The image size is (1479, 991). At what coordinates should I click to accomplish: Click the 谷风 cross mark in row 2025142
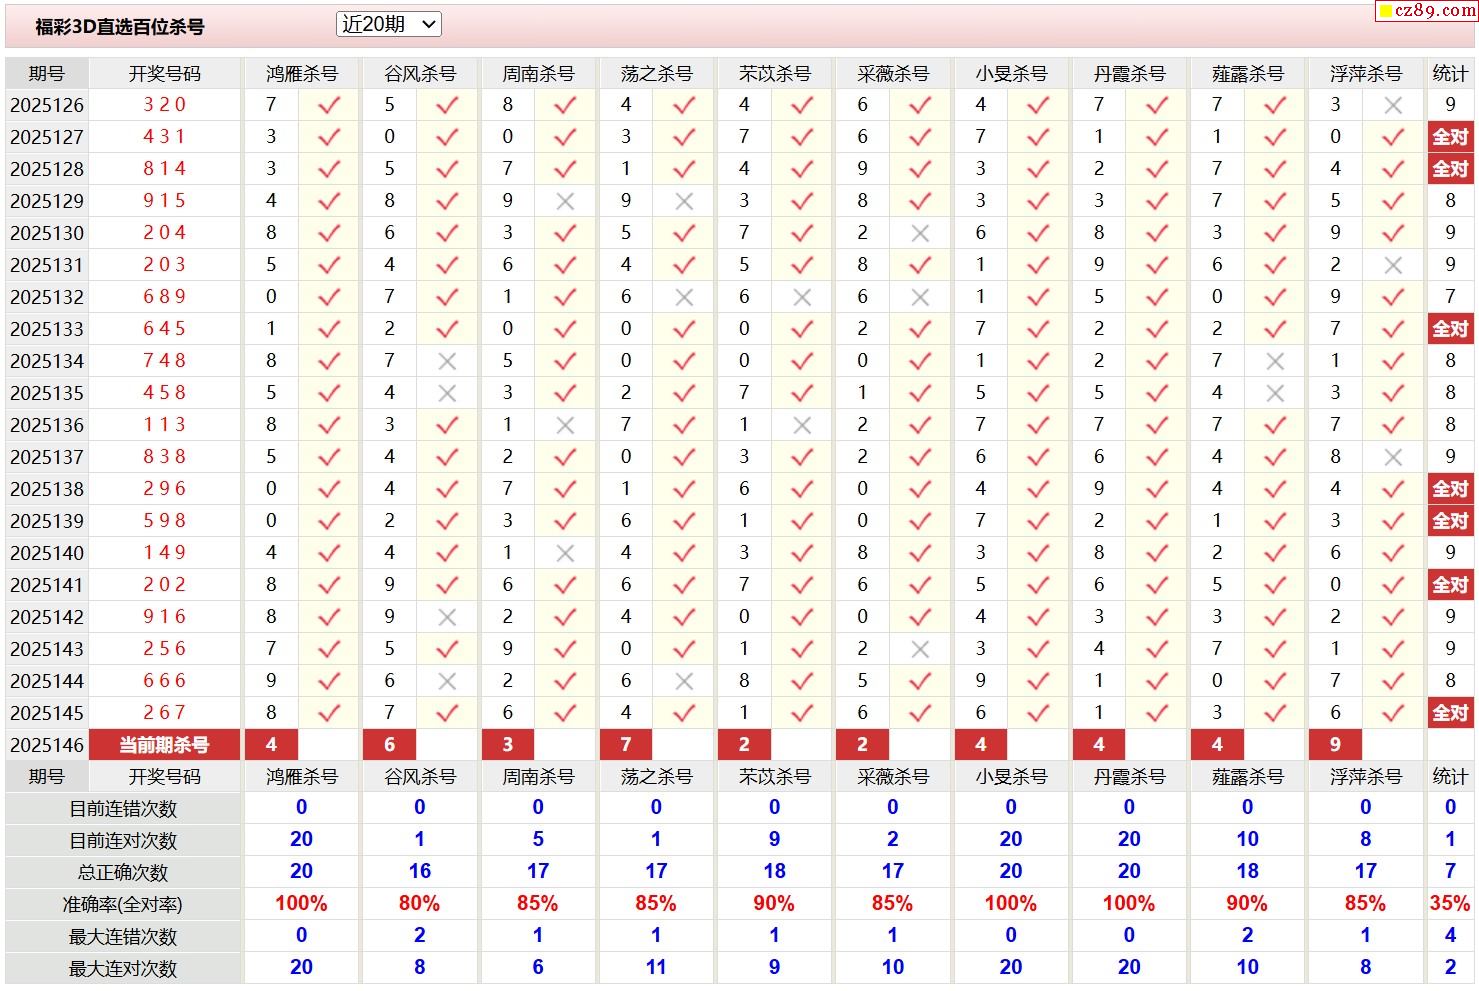(447, 617)
